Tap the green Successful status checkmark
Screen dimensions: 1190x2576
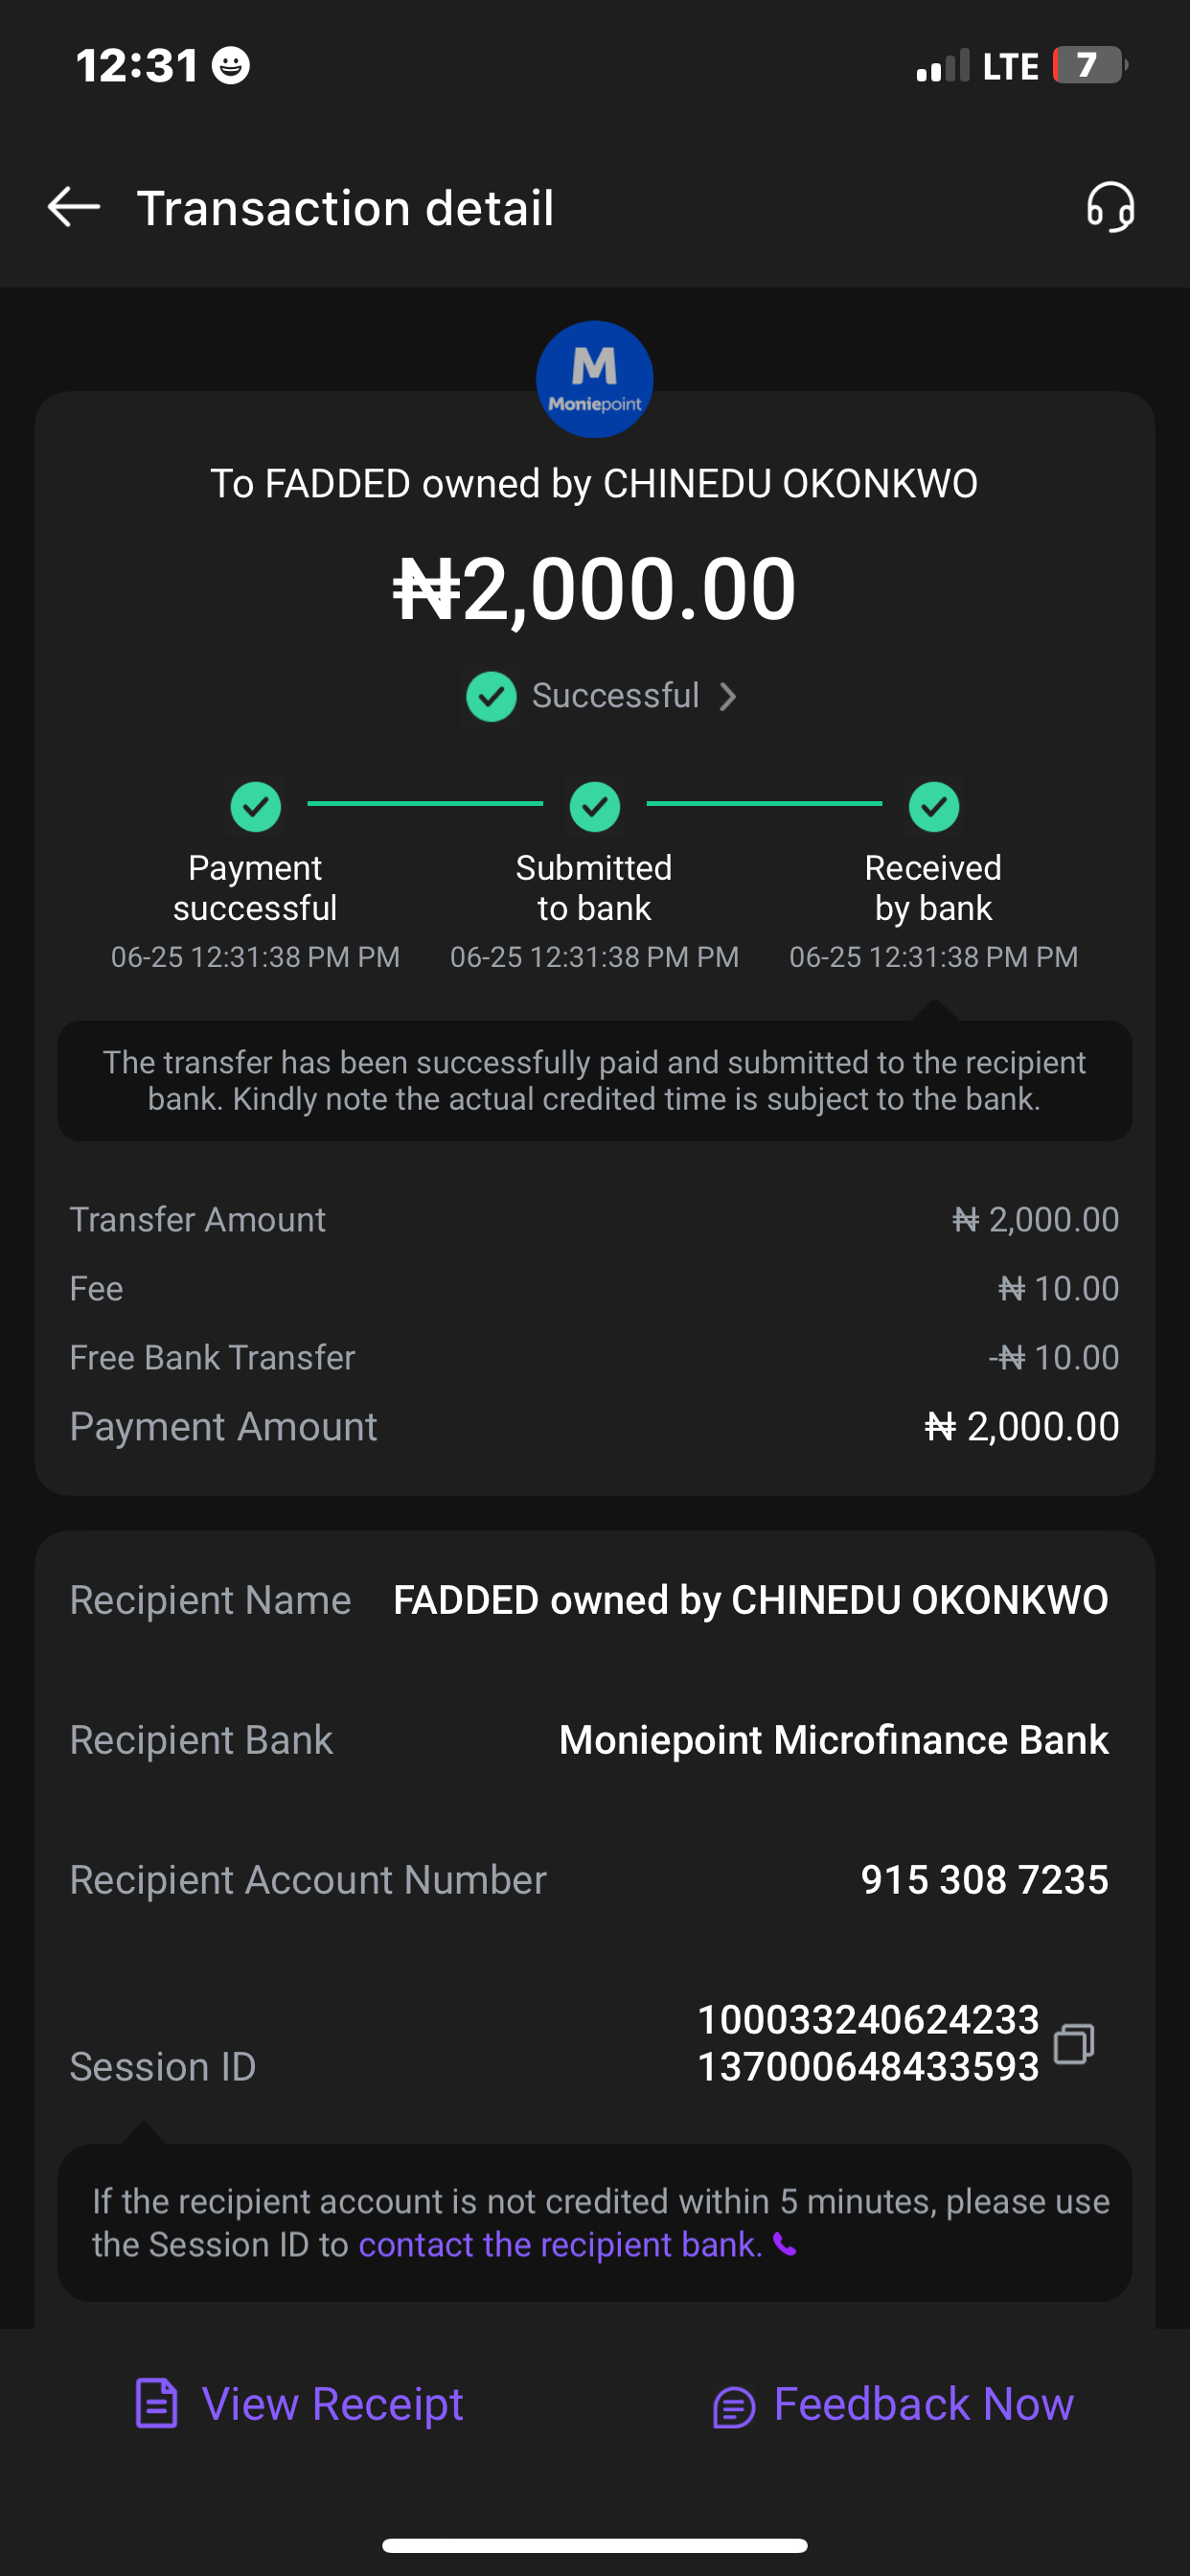pos(491,696)
